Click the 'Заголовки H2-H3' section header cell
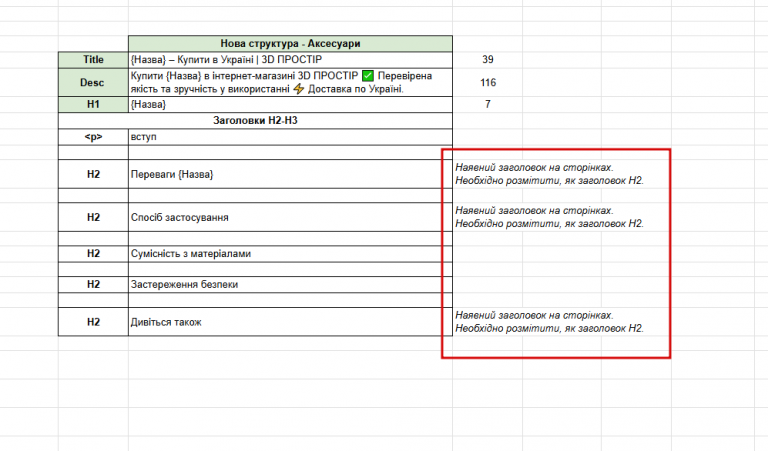768x451 pixels. [x=255, y=120]
